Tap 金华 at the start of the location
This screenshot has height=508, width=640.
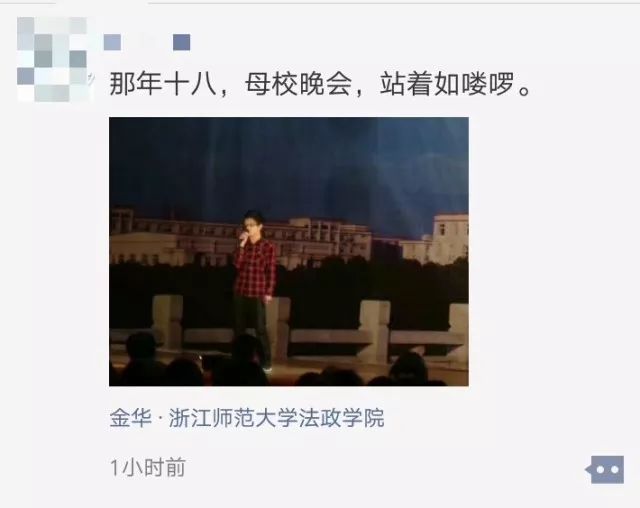pyautogui.click(x=131, y=417)
